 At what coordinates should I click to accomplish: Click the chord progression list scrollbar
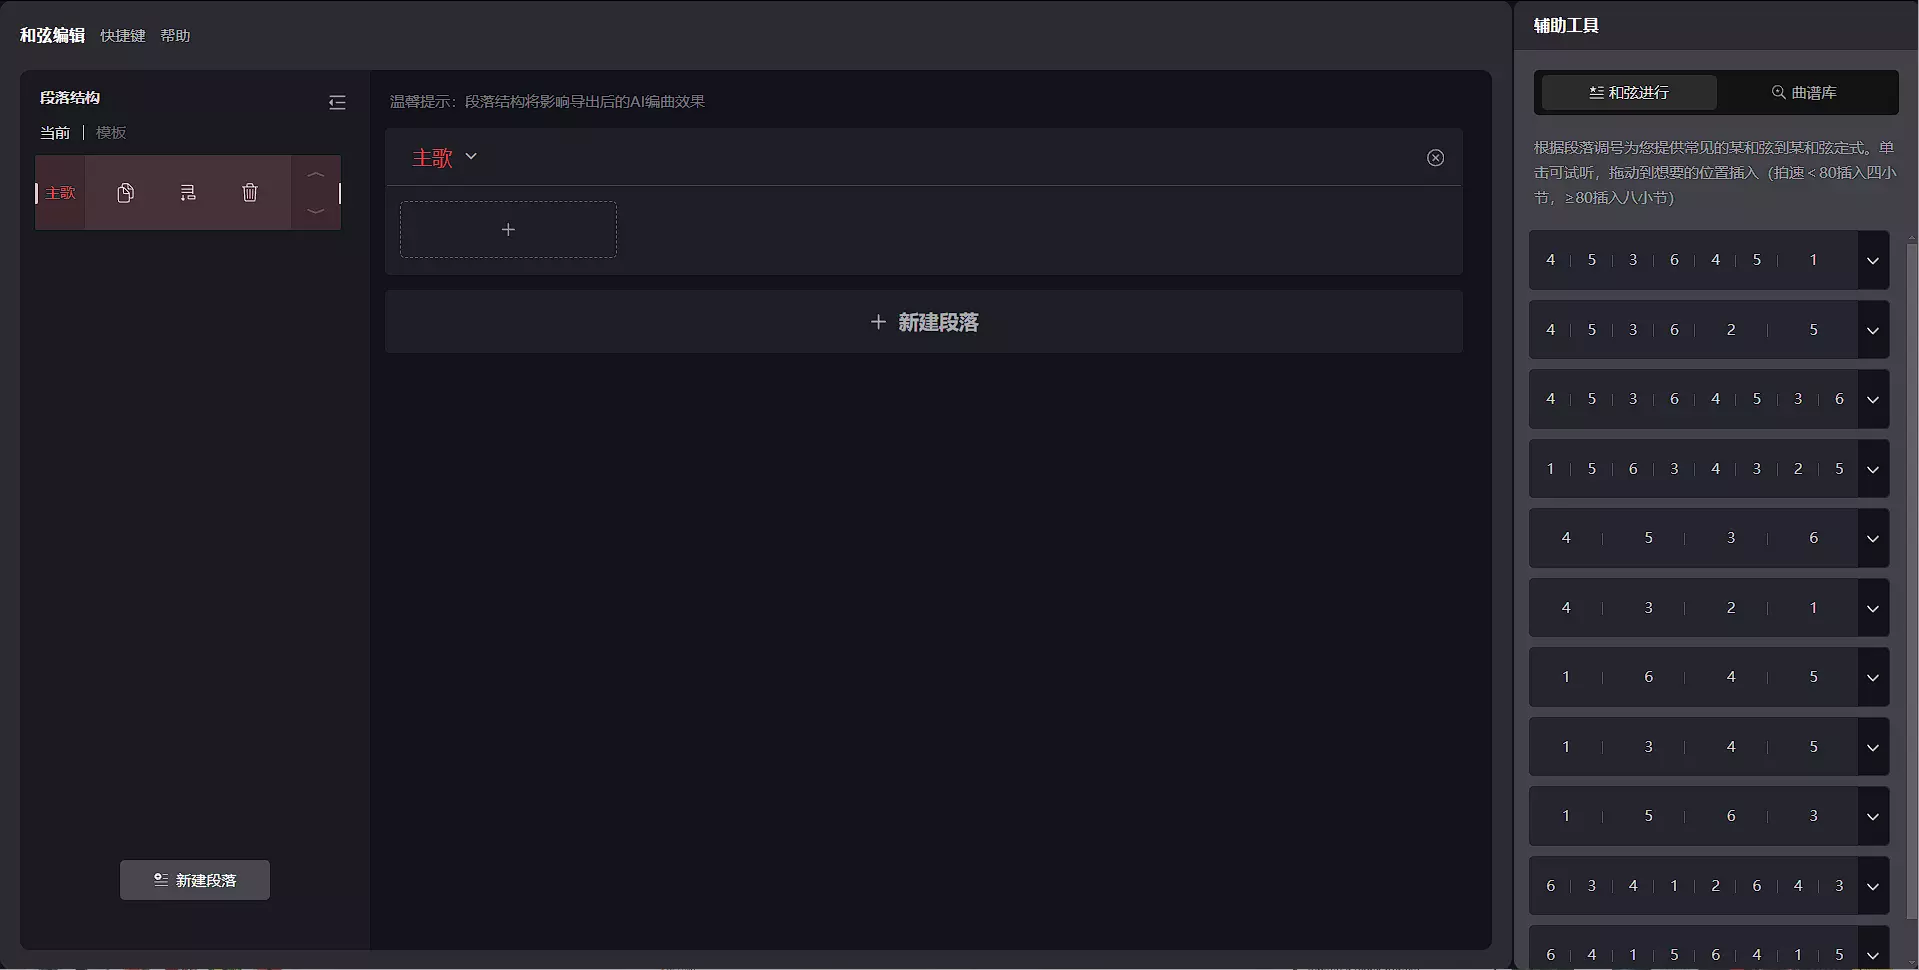[x=1912, y=580]
